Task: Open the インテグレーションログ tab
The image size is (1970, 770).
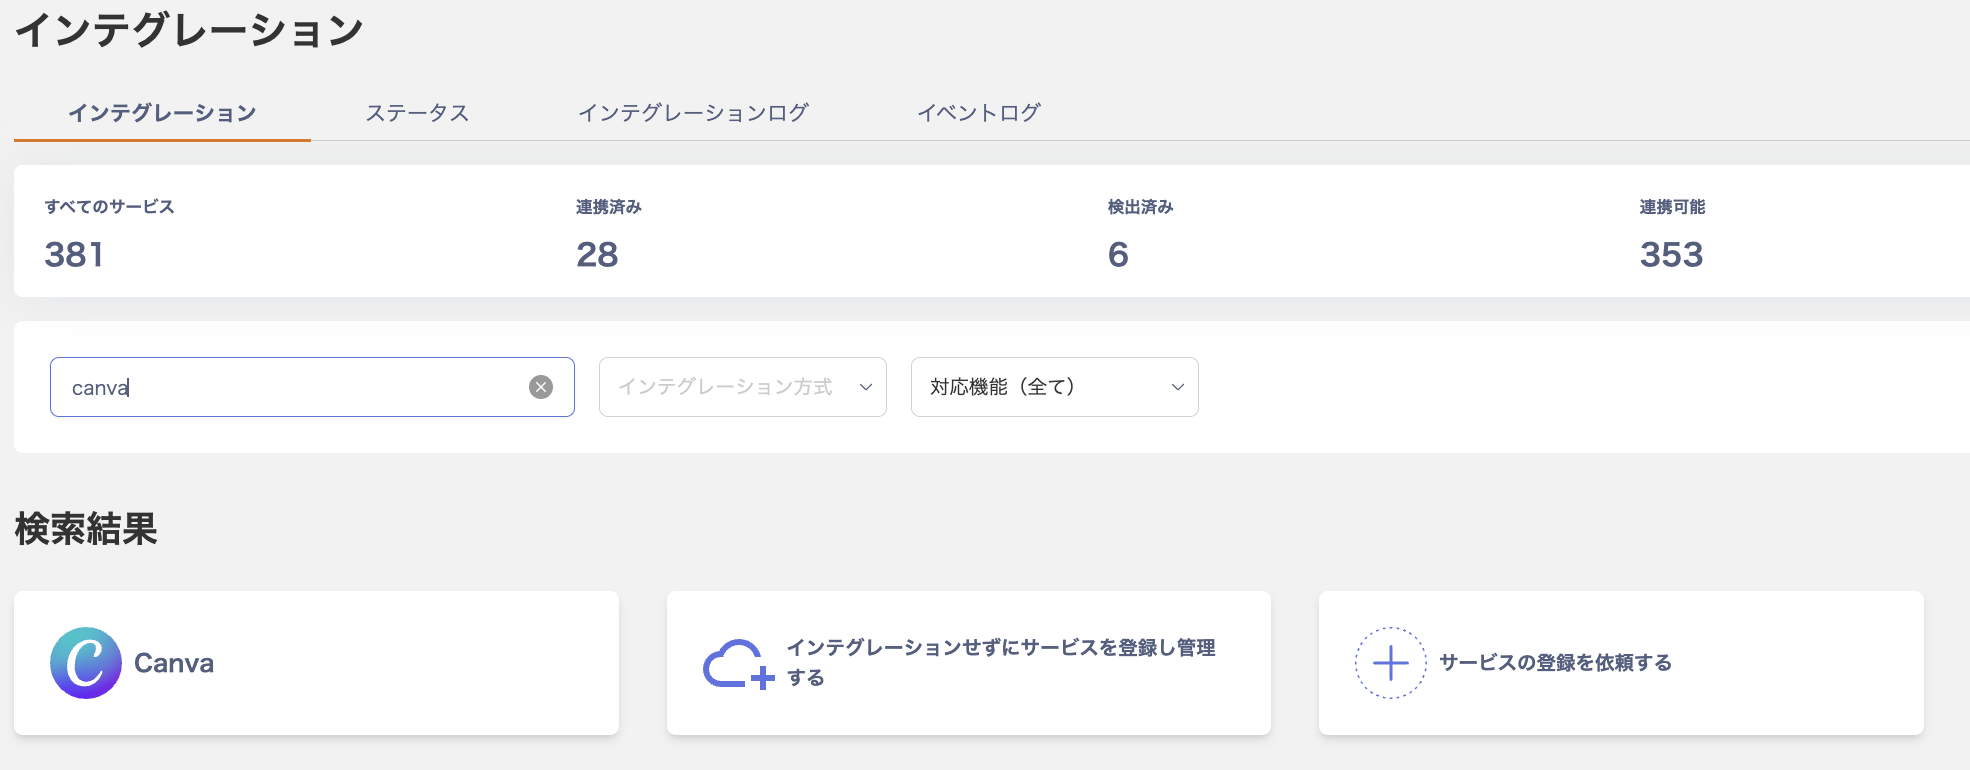Action: coord(693,113)
